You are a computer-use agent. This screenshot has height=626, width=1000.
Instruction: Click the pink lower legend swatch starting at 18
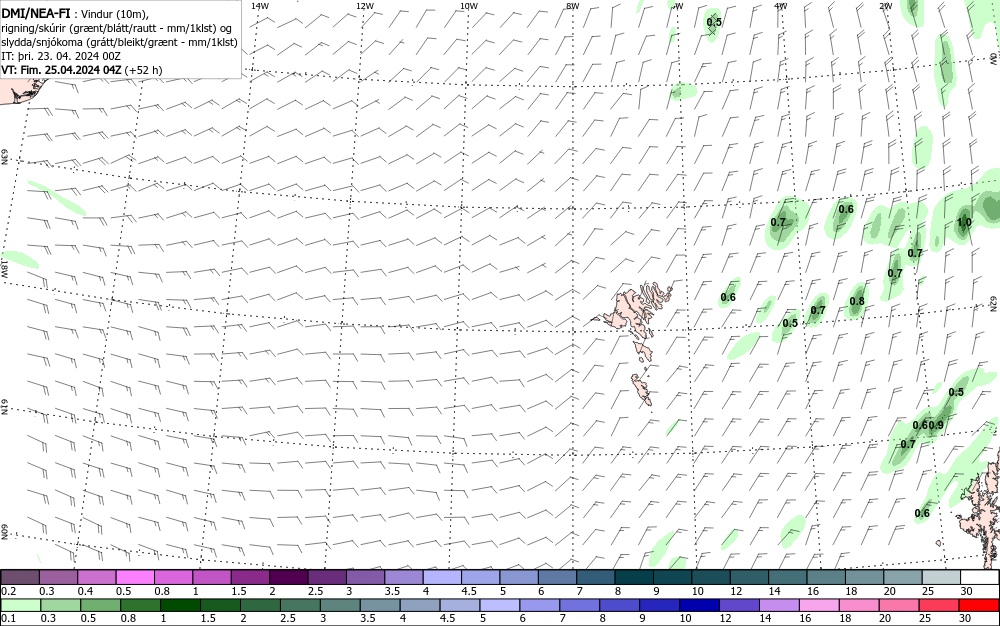click(x=858, y=605)
